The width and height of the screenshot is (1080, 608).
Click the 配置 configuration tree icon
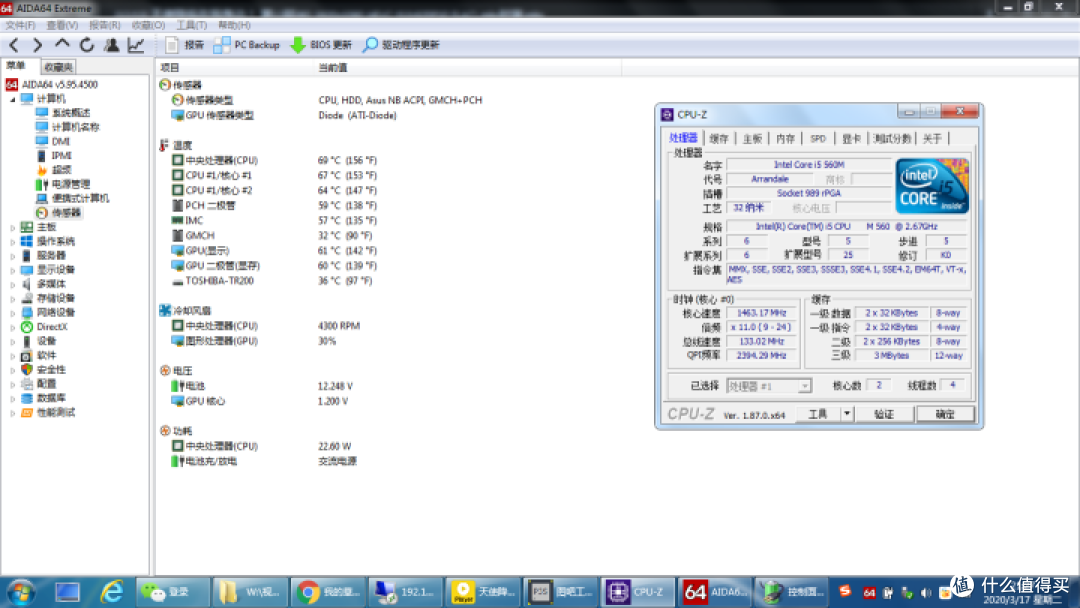[27, 384]
